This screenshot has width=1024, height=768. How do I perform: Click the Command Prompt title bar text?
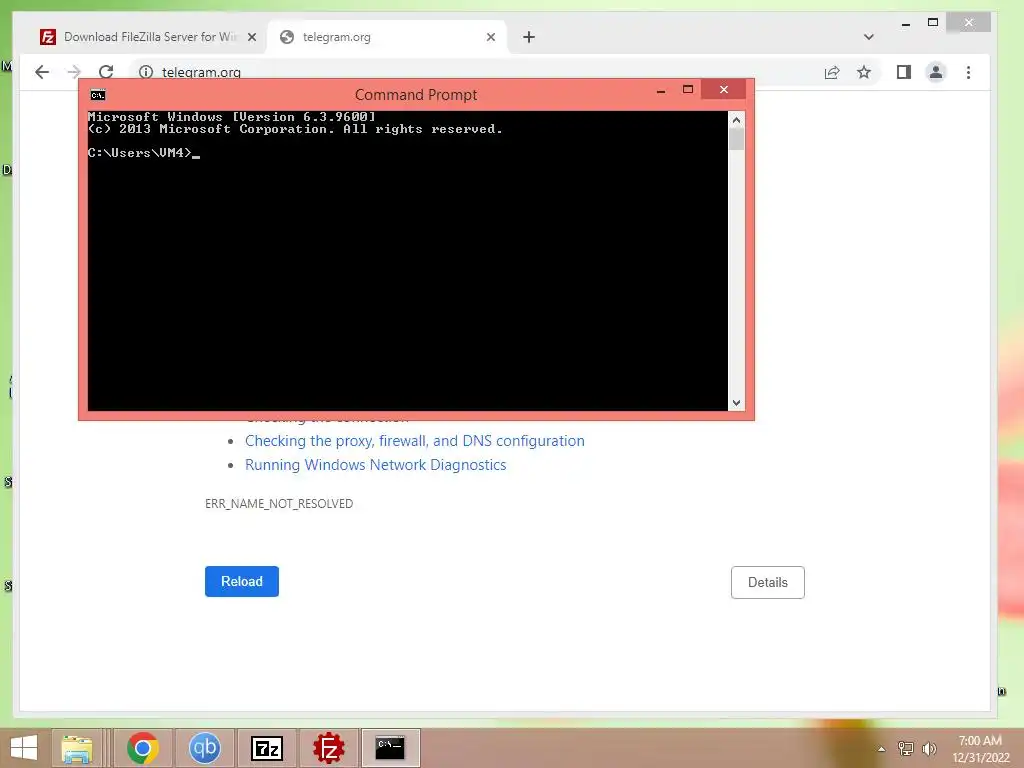point(416,95)
